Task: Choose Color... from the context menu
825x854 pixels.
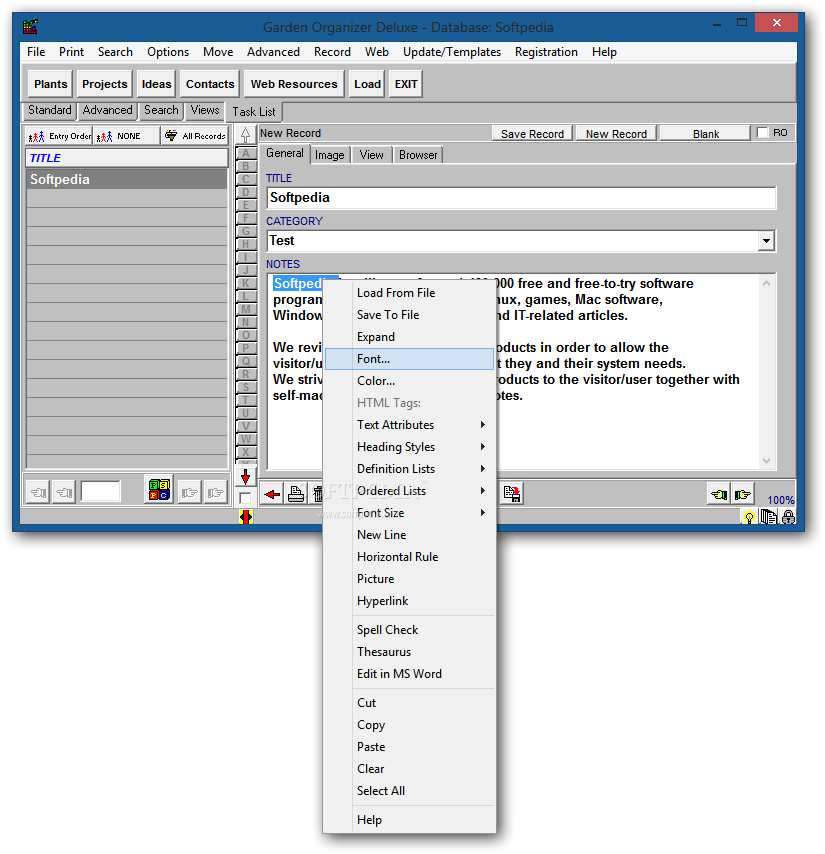Action: (409, 381)
